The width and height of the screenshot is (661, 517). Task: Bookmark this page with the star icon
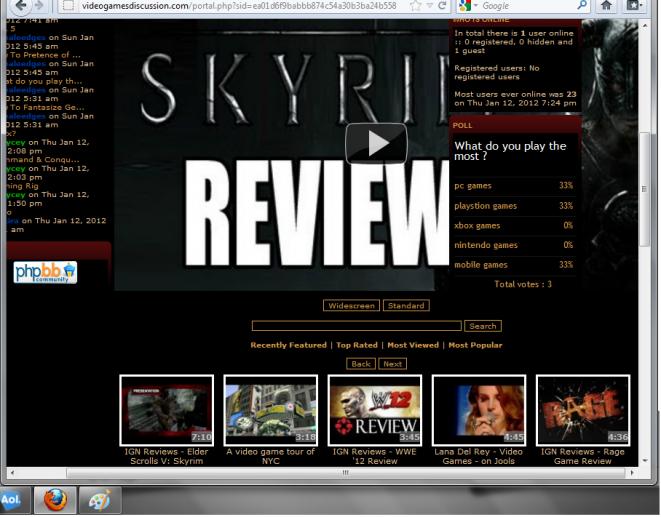[x=416, y=5]
